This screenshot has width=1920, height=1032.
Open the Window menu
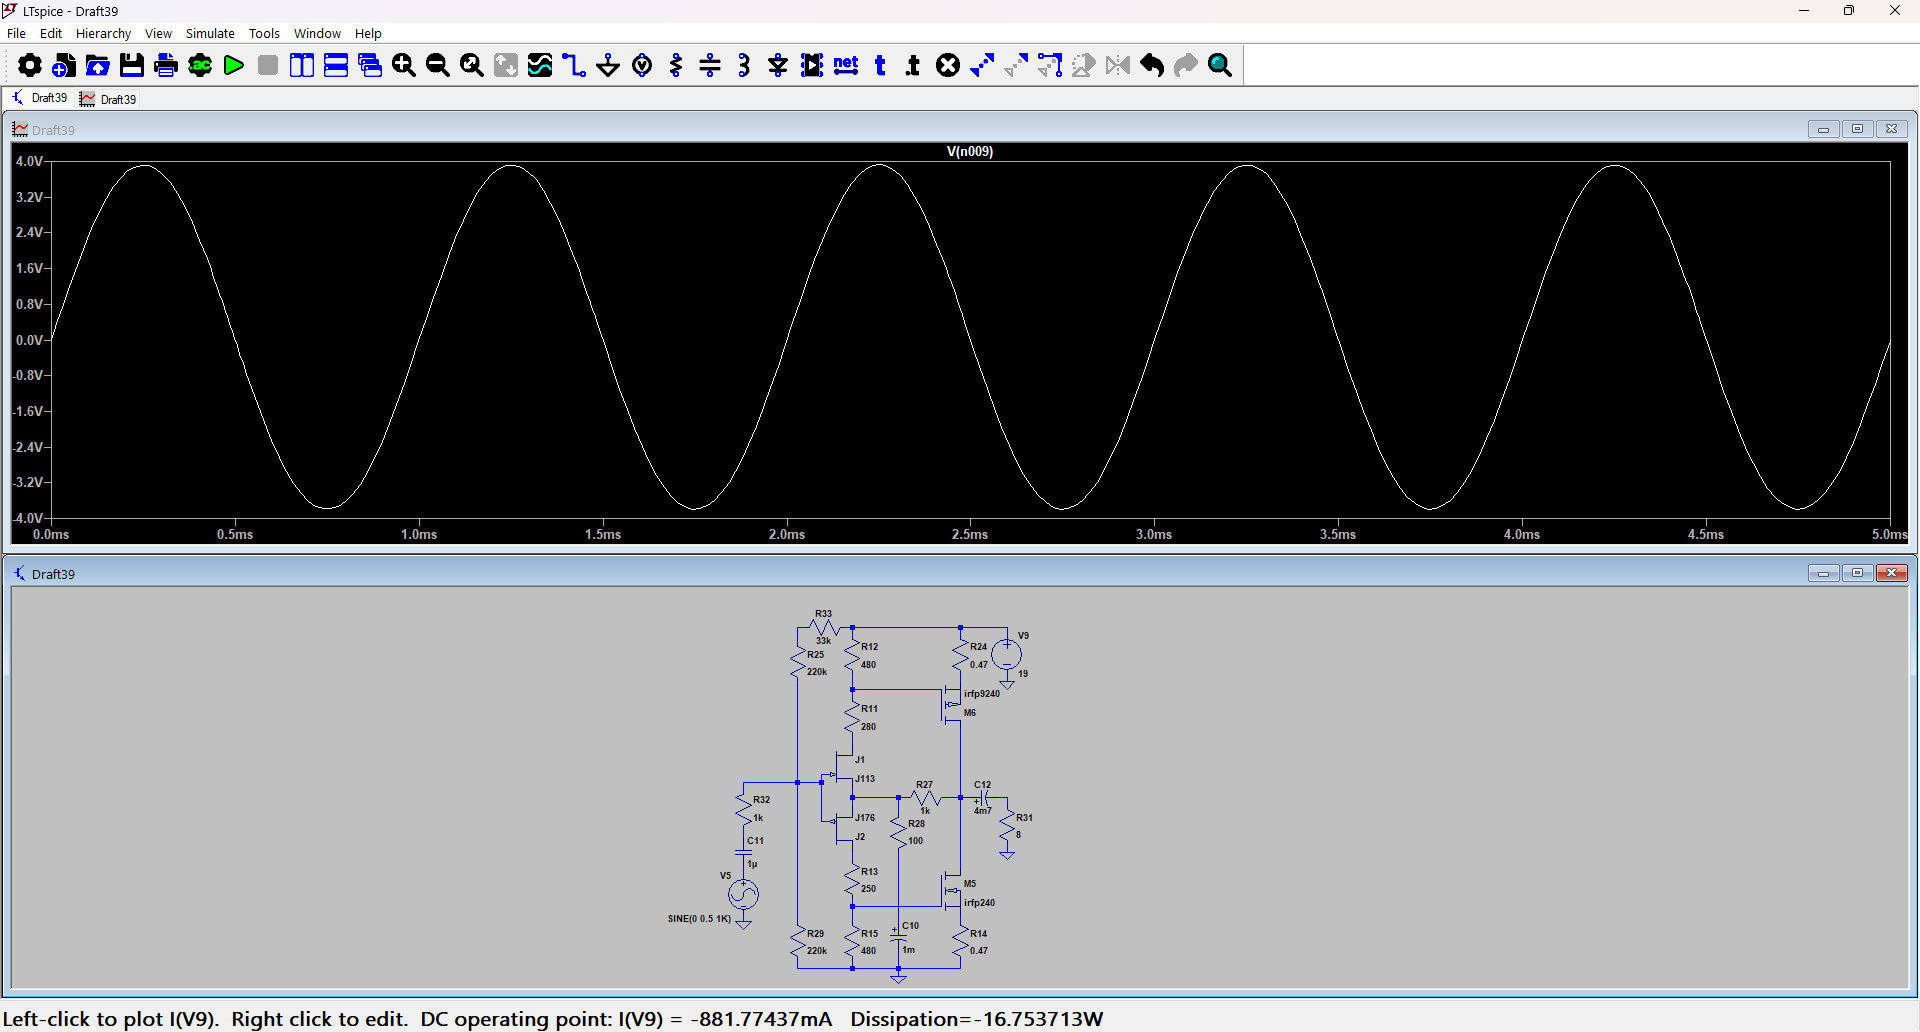click(317, 33)
